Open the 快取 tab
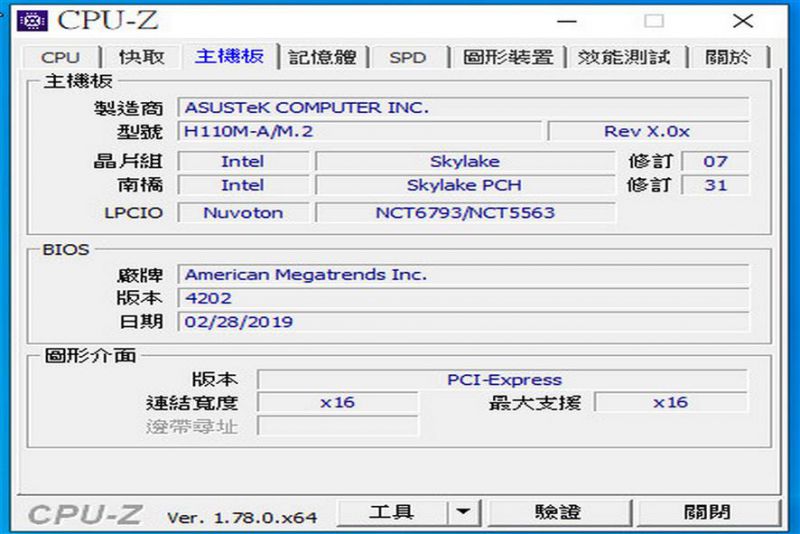Image resolution: width=800 pixels, height=534 pixels. point(141,57)
